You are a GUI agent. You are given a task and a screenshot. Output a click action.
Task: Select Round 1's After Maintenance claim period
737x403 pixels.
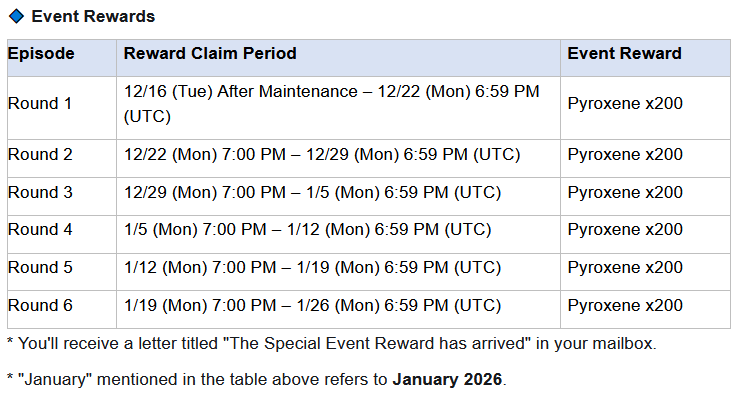pos(330,104)
